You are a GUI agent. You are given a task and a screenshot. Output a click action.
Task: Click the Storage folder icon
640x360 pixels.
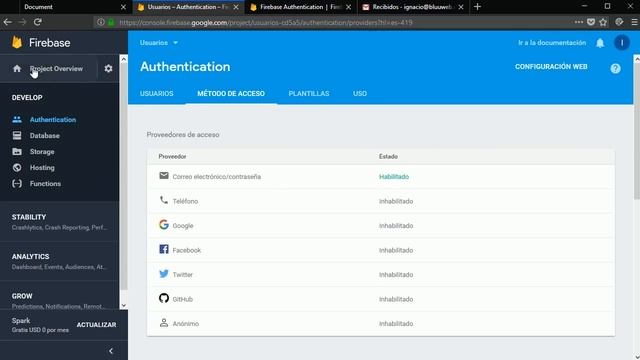pyautogui.click(x=17, y=151)
